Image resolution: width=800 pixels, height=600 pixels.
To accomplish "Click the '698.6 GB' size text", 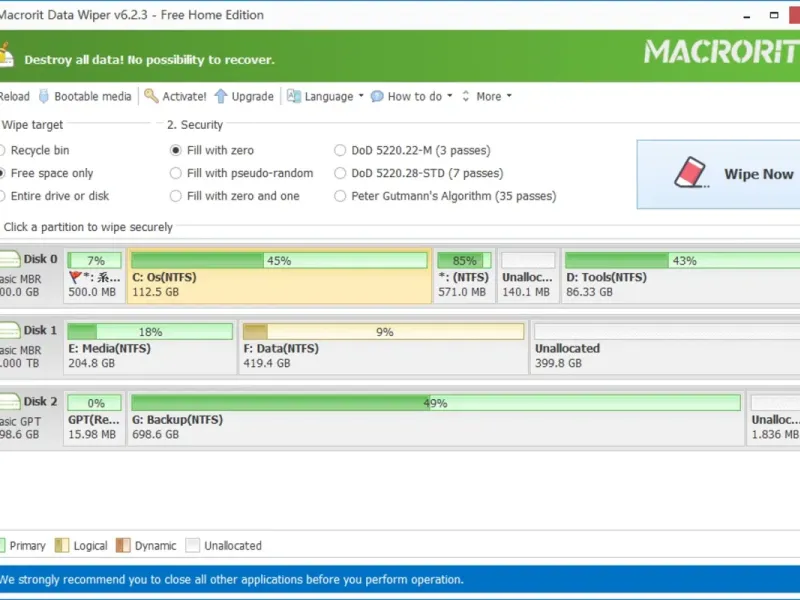I will pyautogui.click(x=156, y=434).
